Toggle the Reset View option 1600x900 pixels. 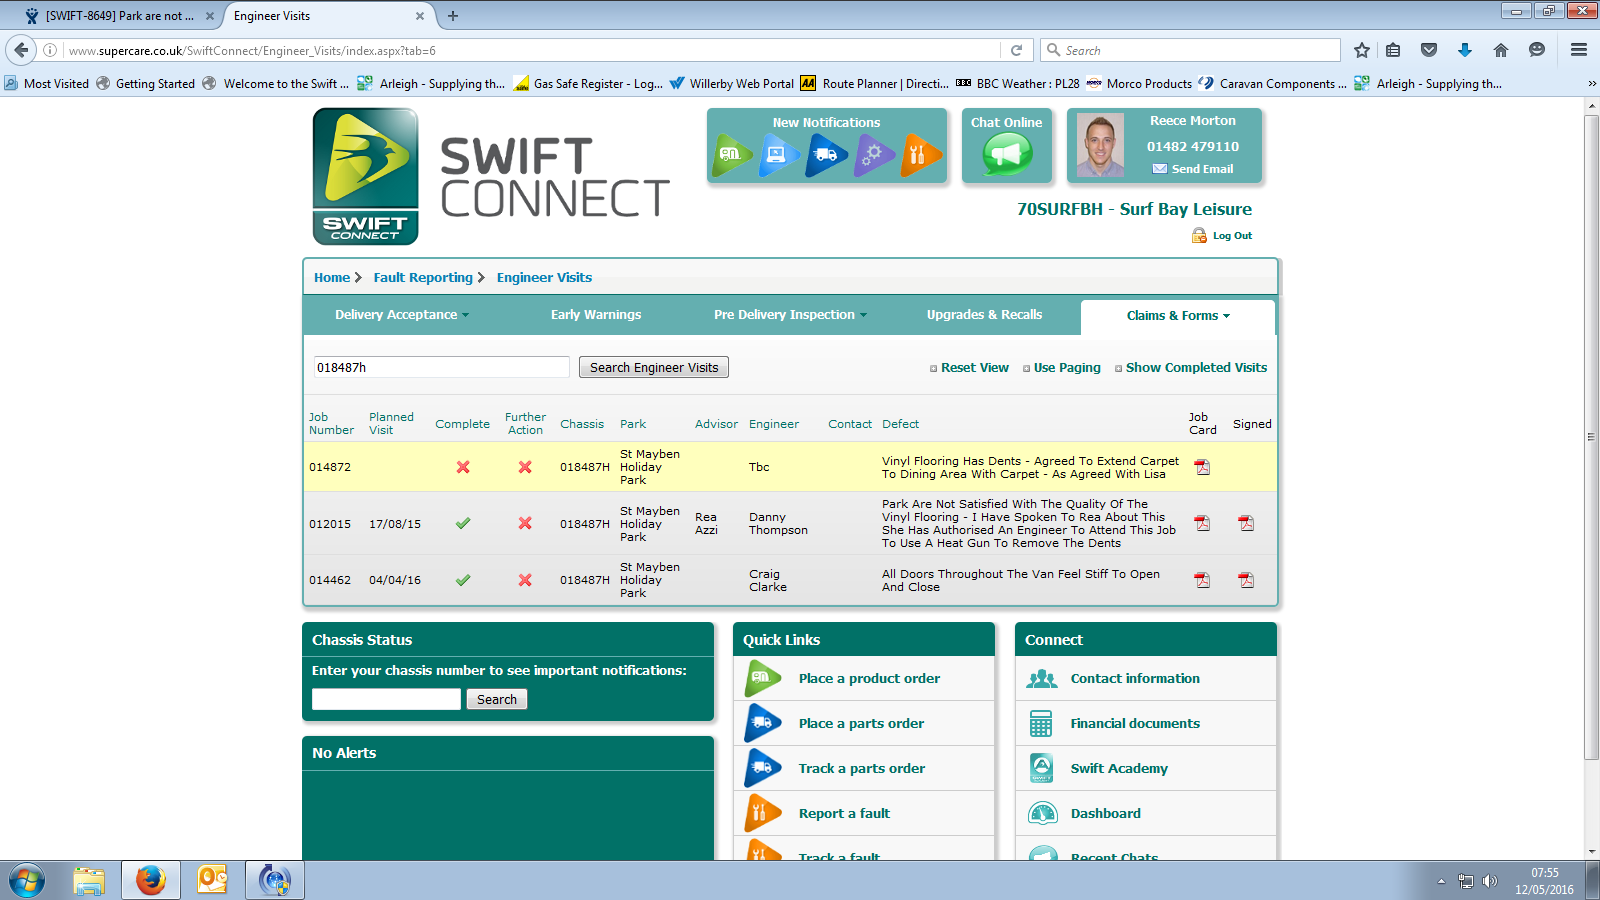[974, 368]
